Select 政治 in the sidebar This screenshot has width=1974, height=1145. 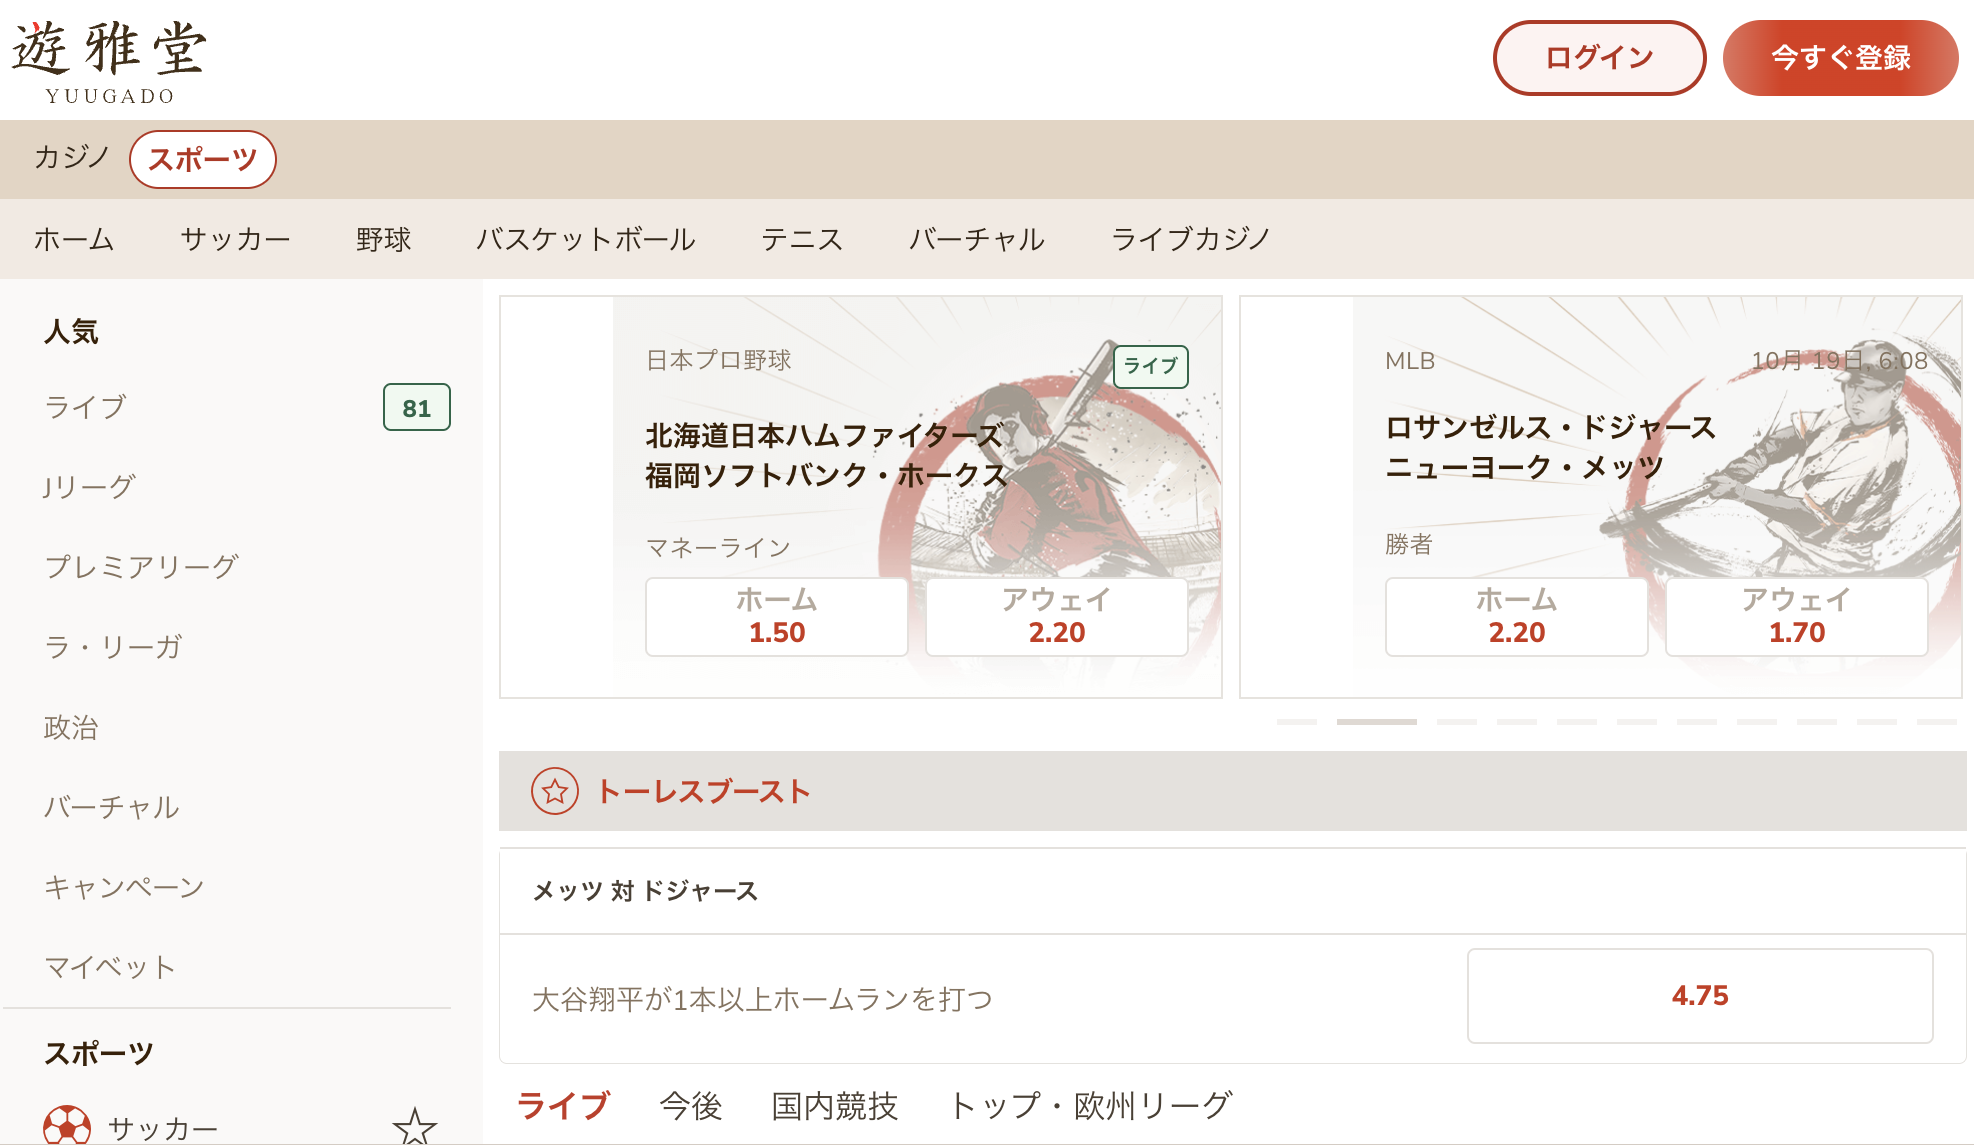pyautogui.click(x=71, y=727)
